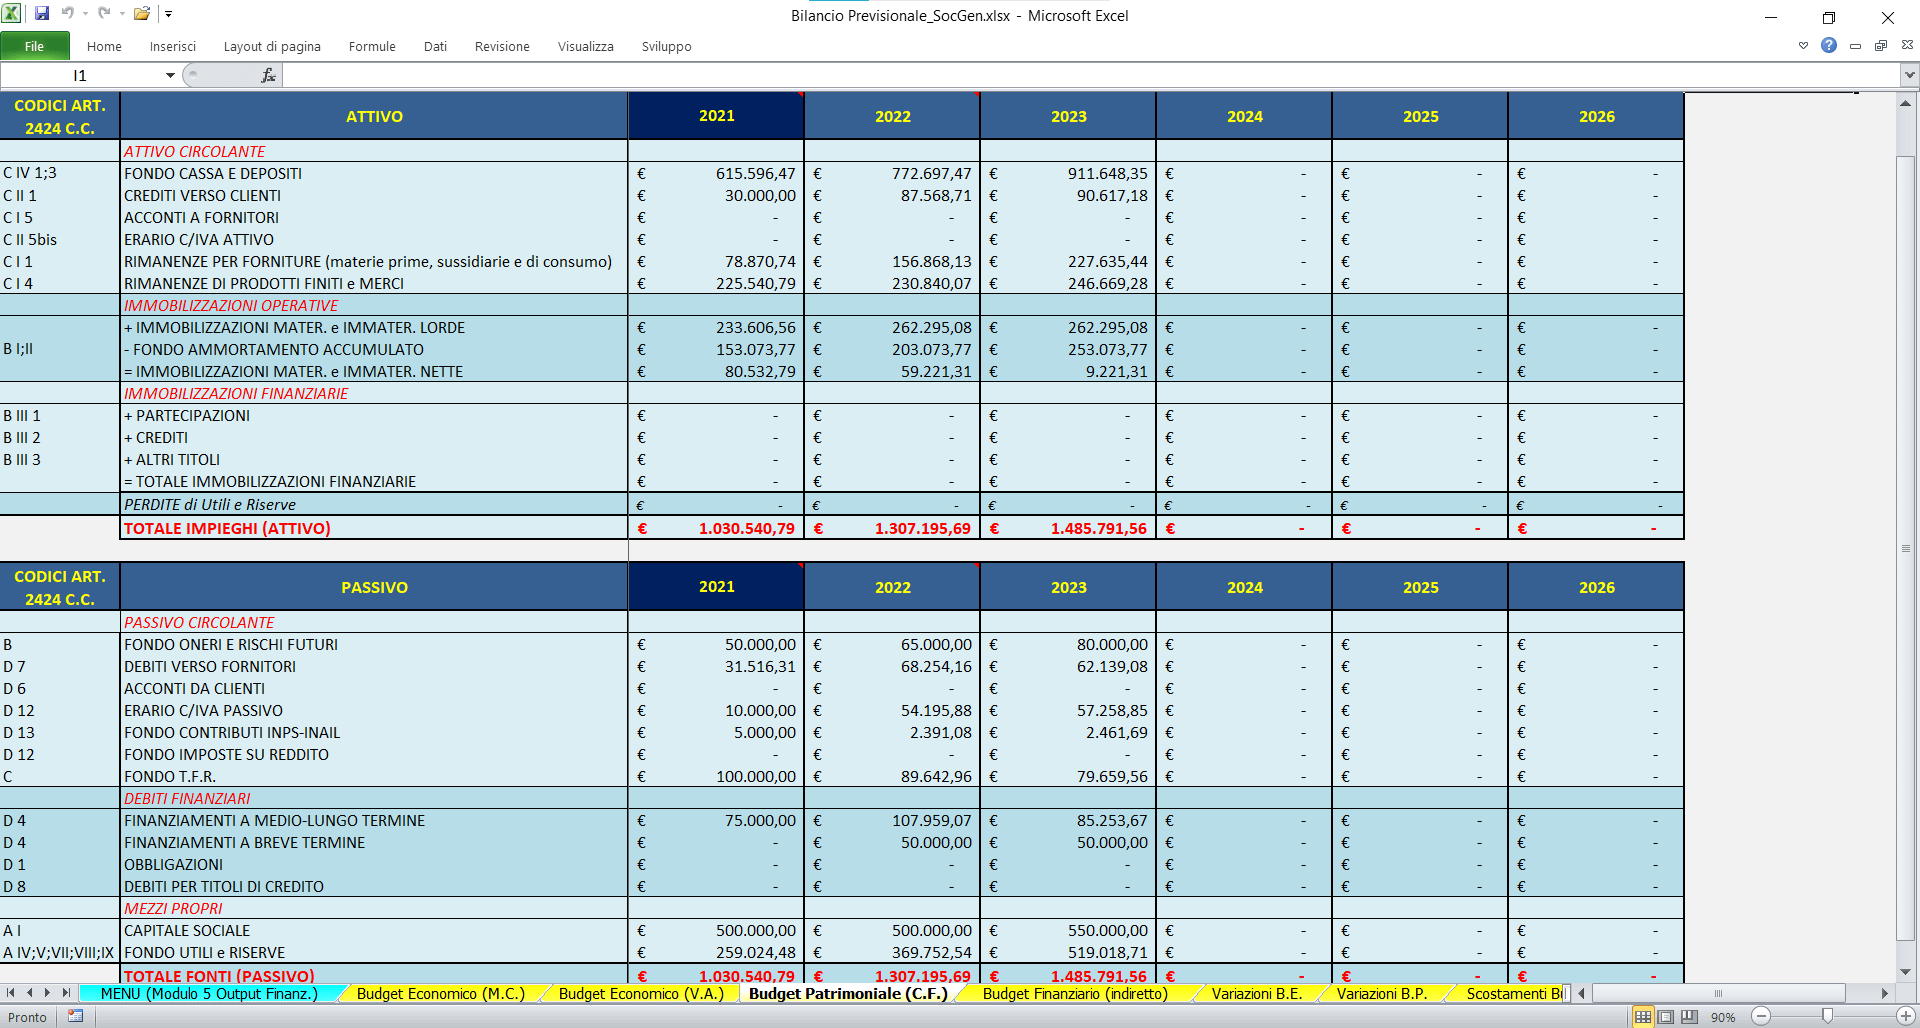Screen dimensions: 1920x1028
Task: Click the horizontal scrollbar right arrow
Action: click(1884, 993)
